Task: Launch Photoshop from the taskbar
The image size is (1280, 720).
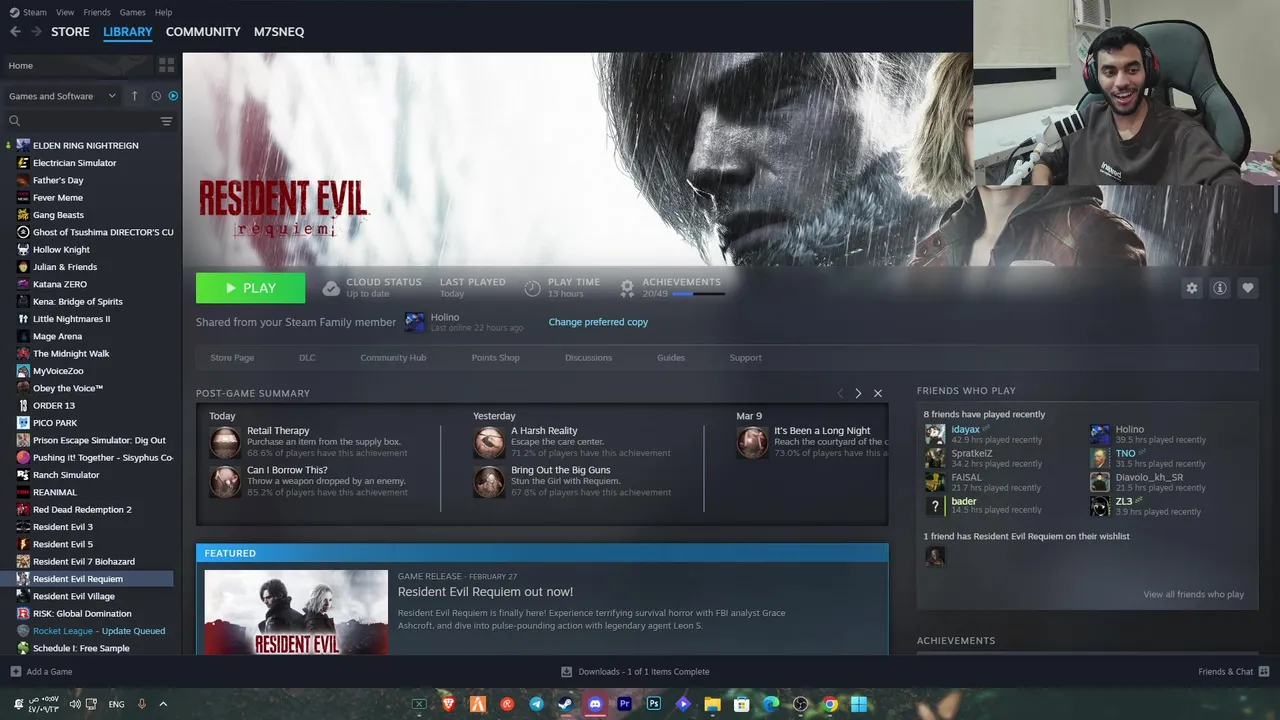Action: pyautogui.click(x=654, y=704)
